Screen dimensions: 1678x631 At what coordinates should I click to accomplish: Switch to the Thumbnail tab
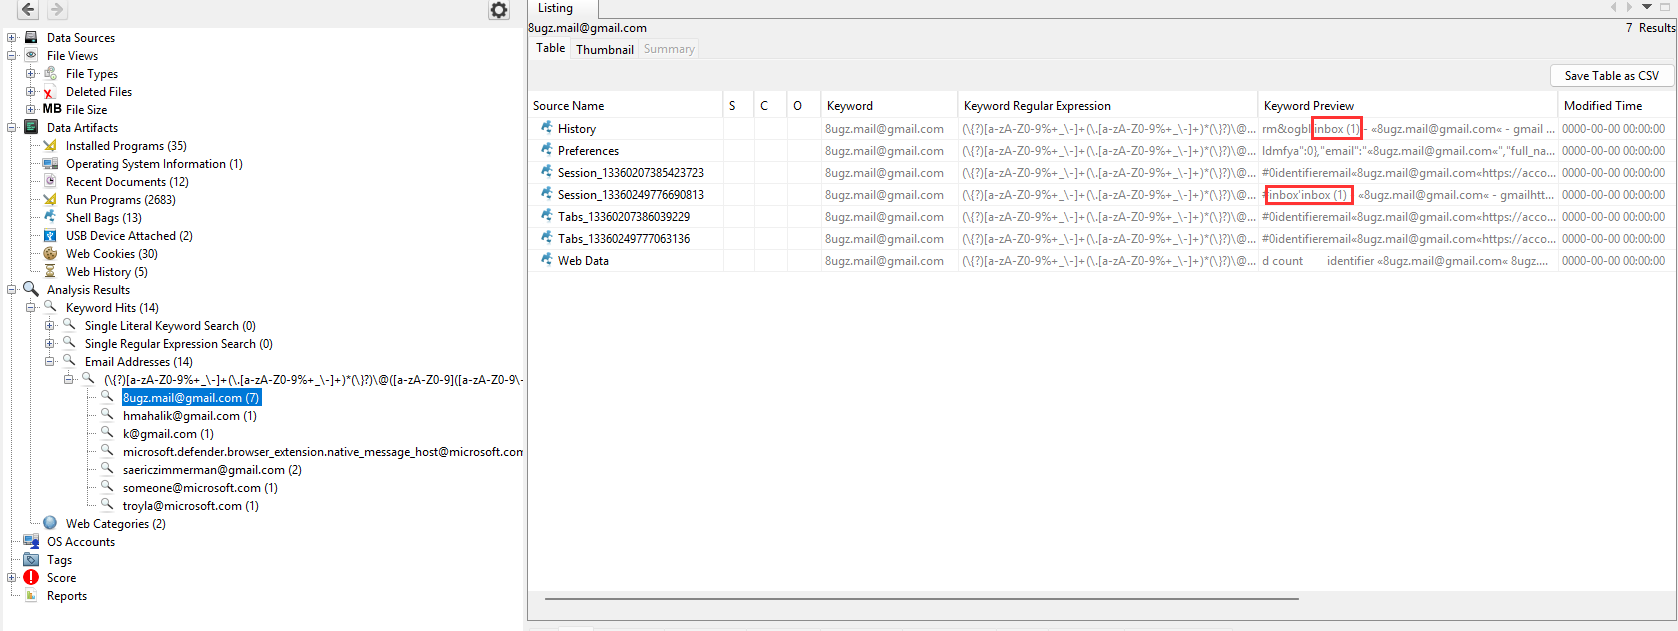point(604,49)
